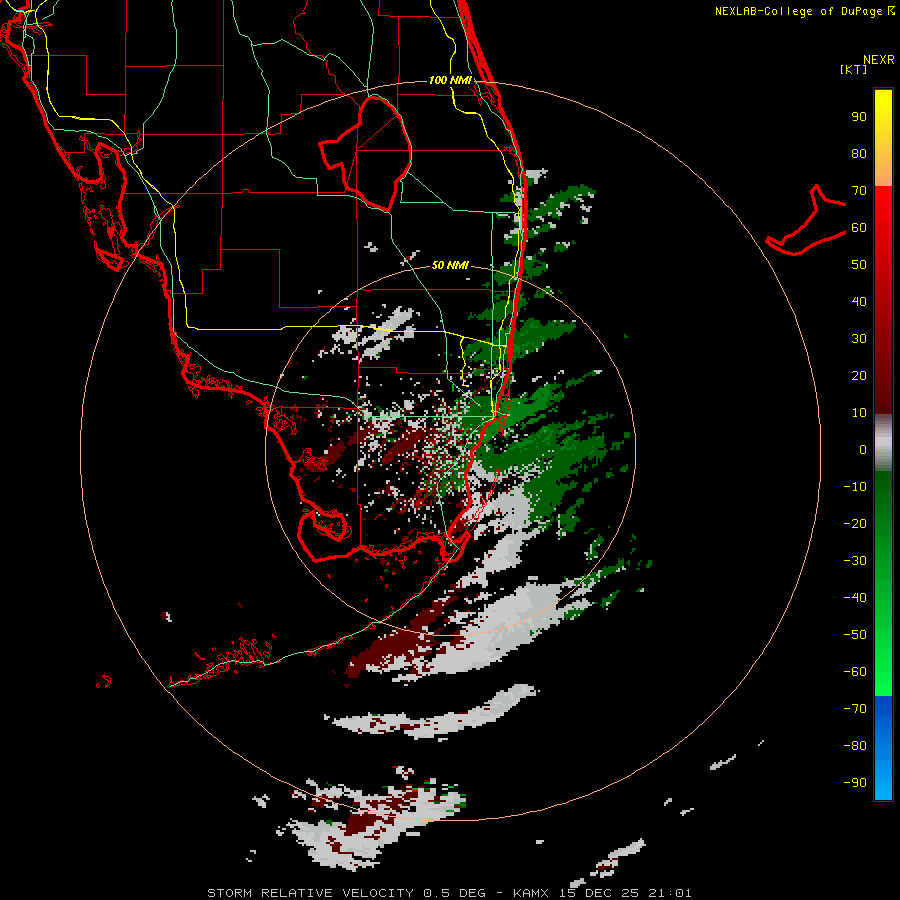Screen dimensions: 900x900
Task: Click the -30 value on the velocity scale
Action: [855, 561]
